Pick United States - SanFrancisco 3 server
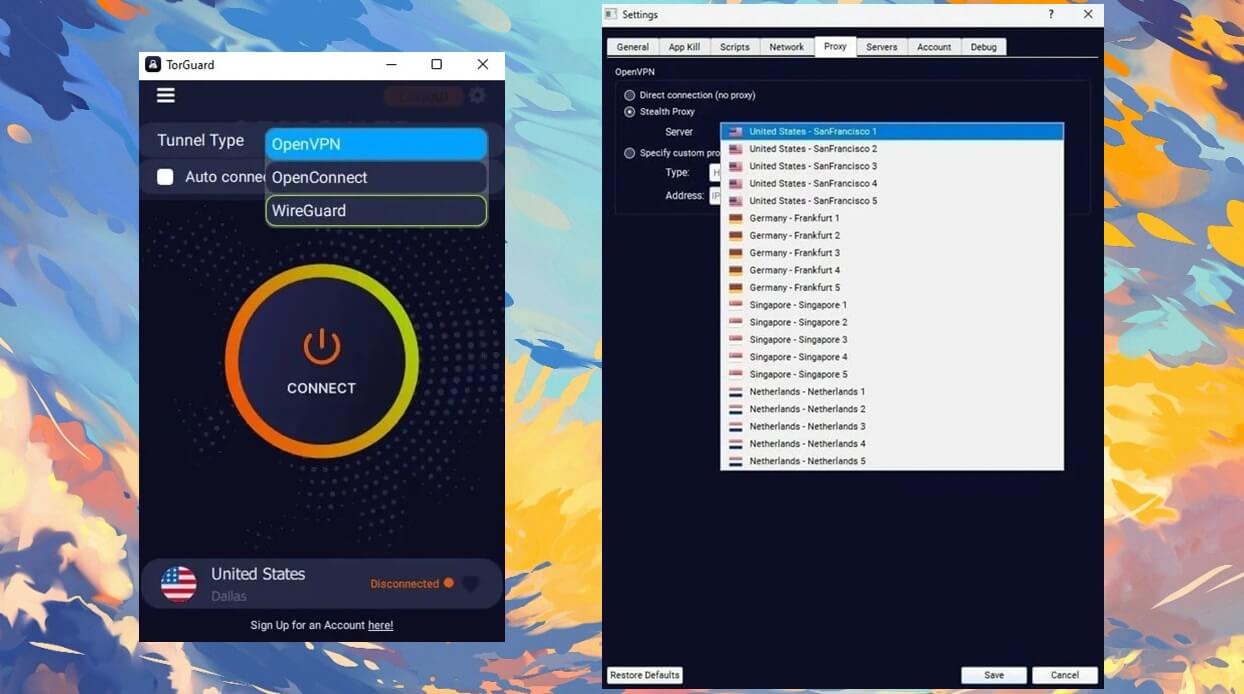This screenshot has width=1244, height=694. point(892,166)
